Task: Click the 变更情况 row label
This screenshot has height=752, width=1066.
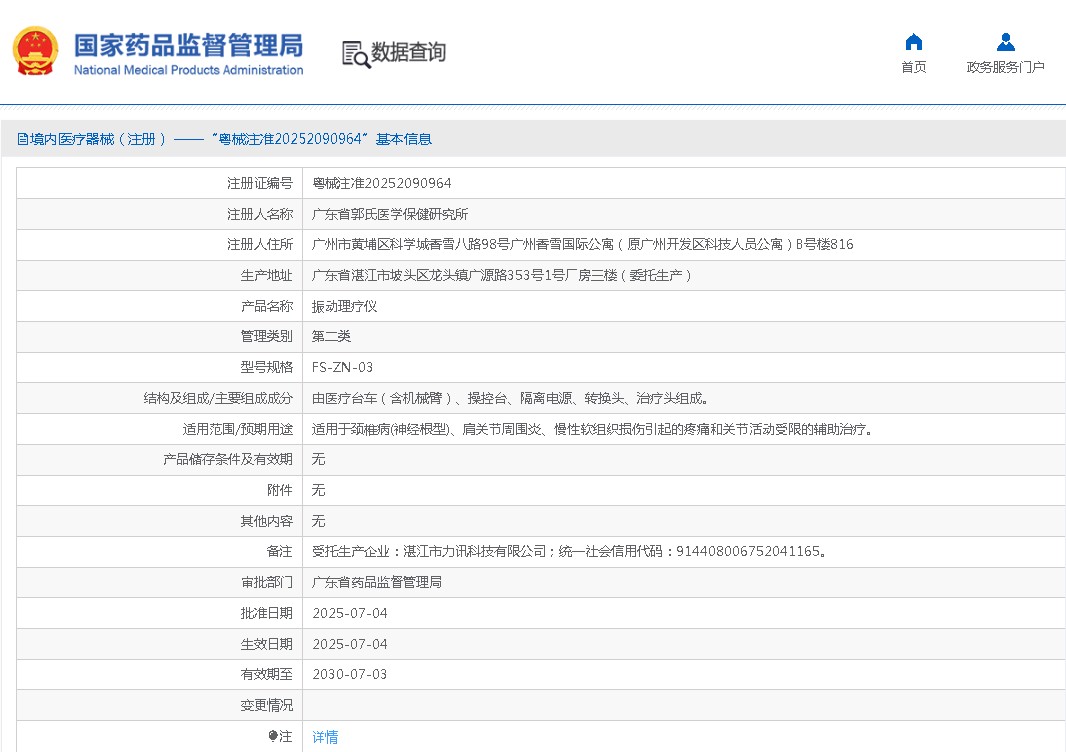Action: point(266,706)
